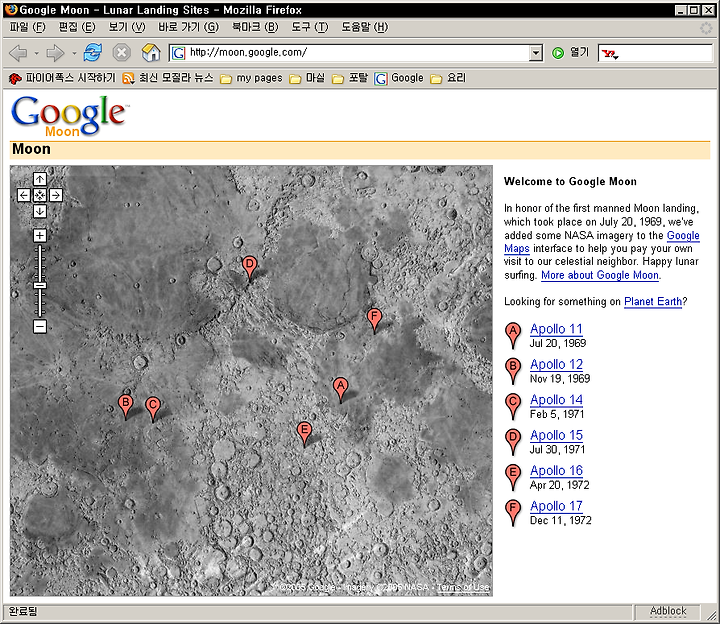This screenshot has height=624, width=720.
Task: Click the center/reset map view button
Action: pos(40,195)
